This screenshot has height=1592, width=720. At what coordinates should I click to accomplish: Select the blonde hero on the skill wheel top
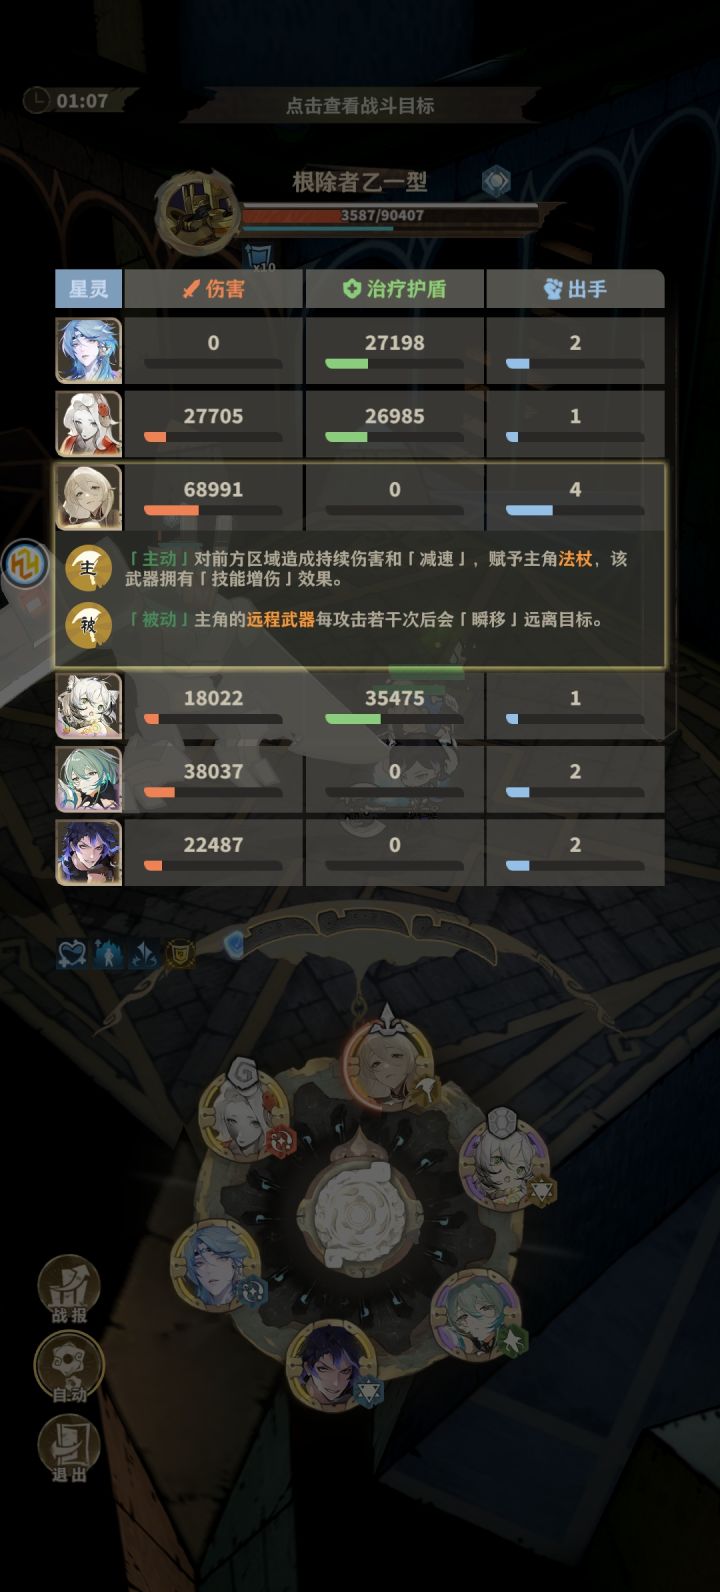click(x=388, y=1065)
